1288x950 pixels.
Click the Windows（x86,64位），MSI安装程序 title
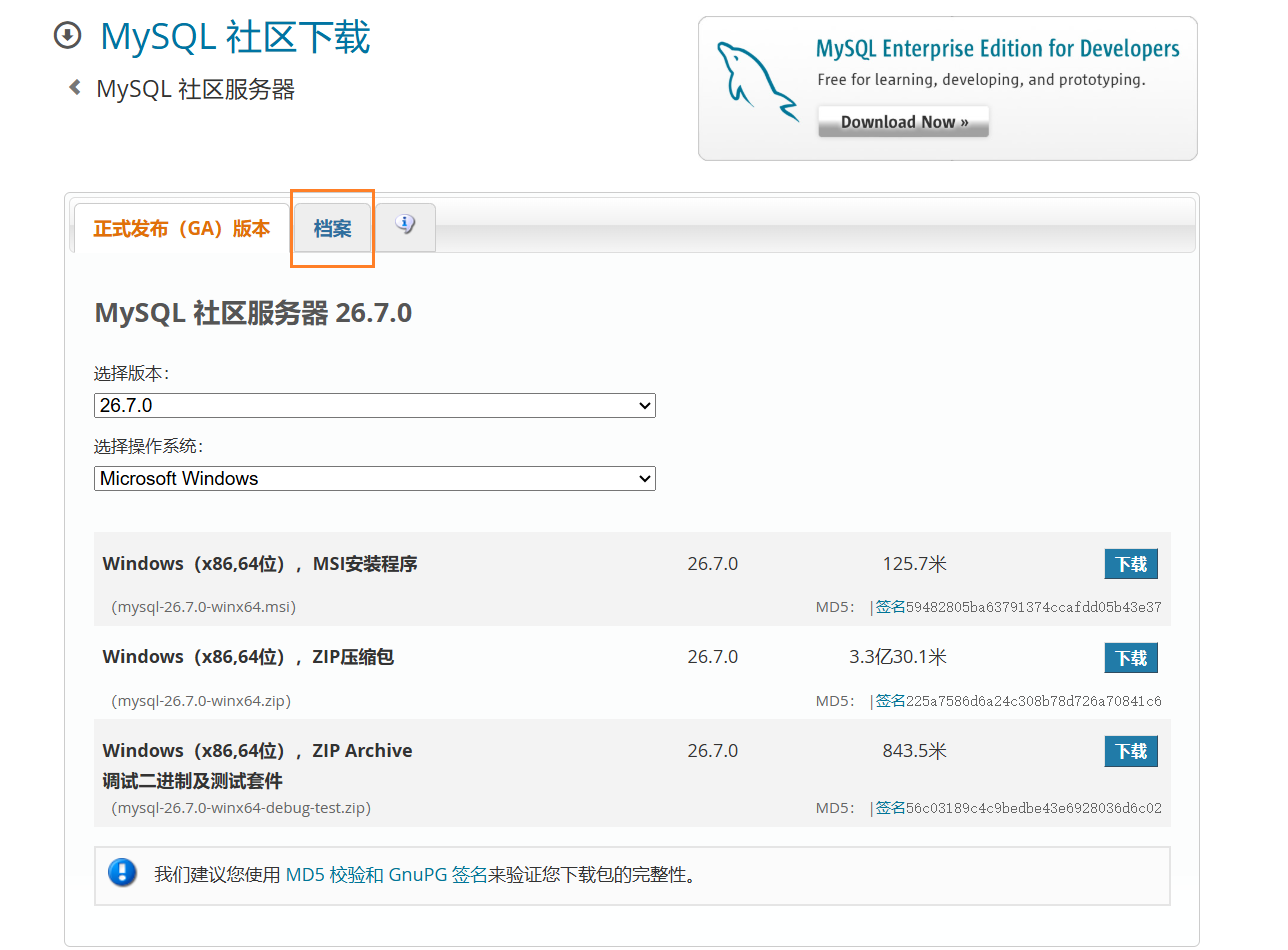point(260,564)
